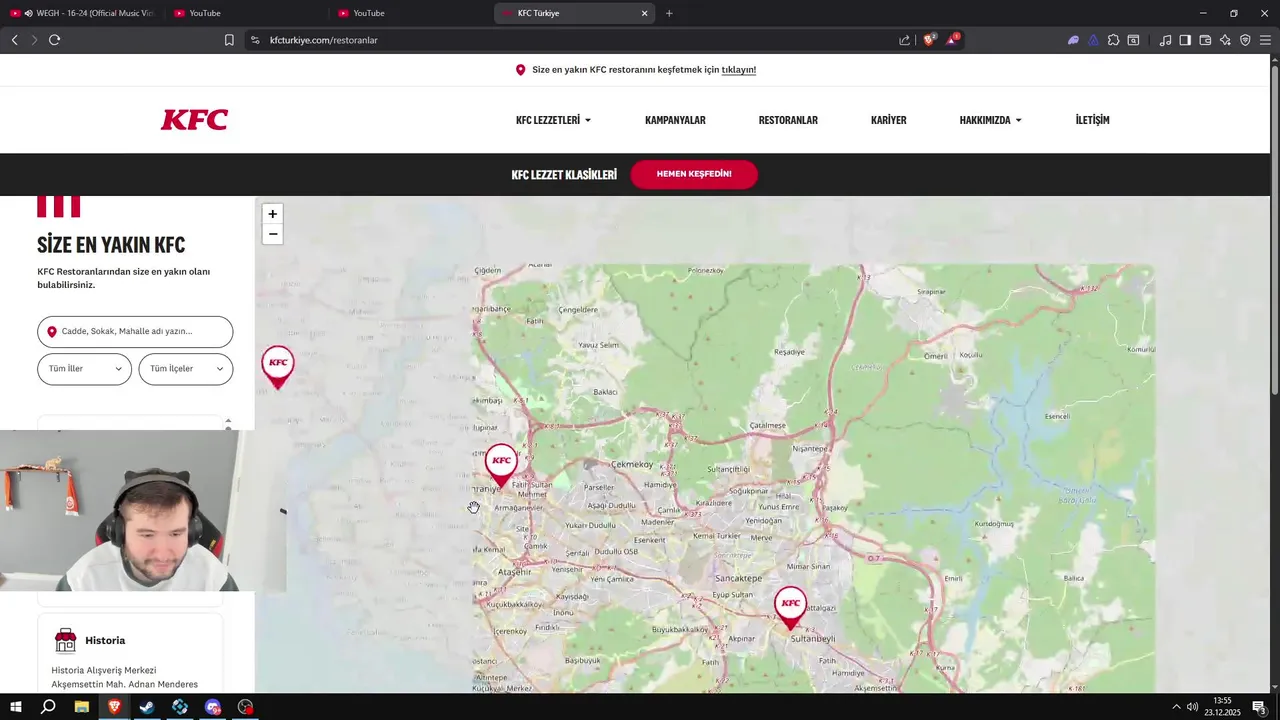Select the KFC map pin near Ümraniye
Image resolution: width=1280 pixels, height=720 pixels.
tap(501, 466)
